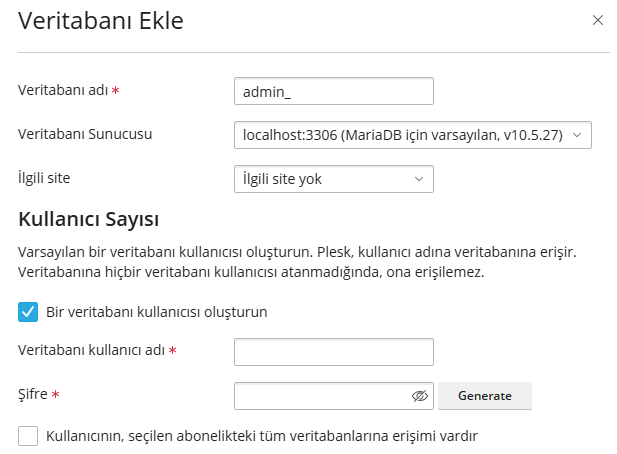Screen dimensions: 617x454
Task: Enable access to all subscription databases checkbox
Action: coord(28,436)
